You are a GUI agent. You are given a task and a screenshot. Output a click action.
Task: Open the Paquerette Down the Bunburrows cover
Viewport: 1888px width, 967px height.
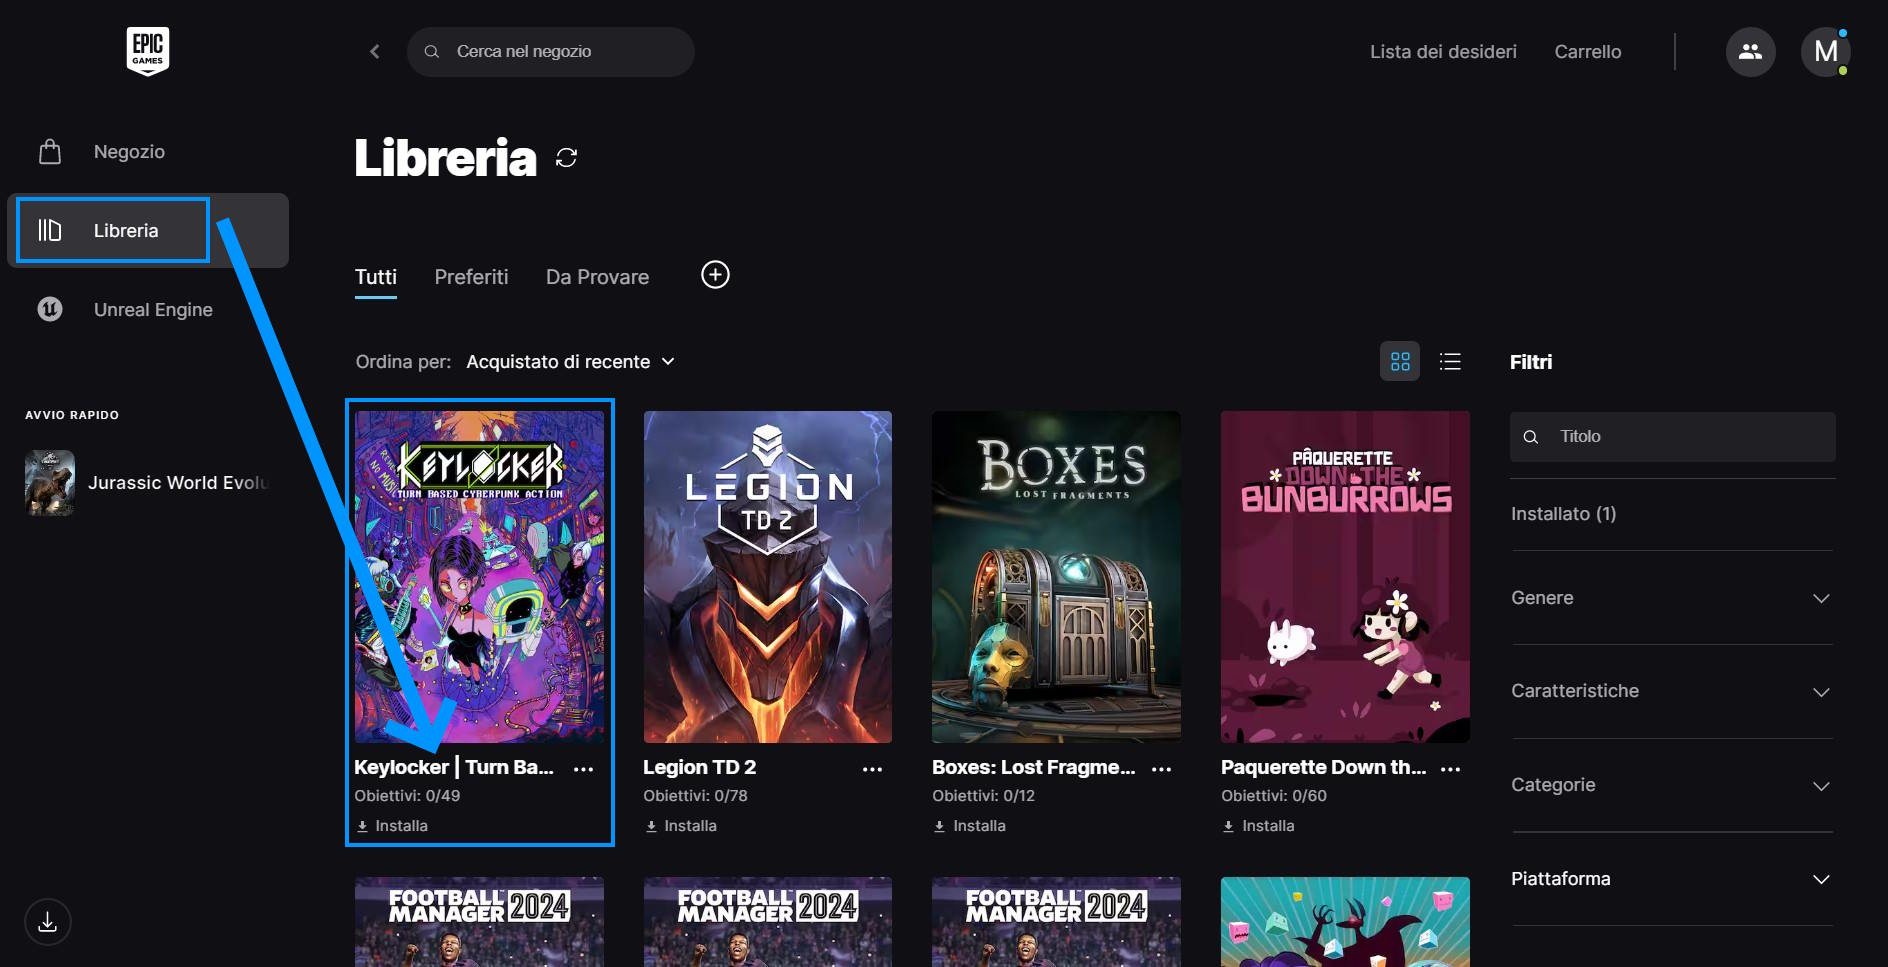(1345, 576)
